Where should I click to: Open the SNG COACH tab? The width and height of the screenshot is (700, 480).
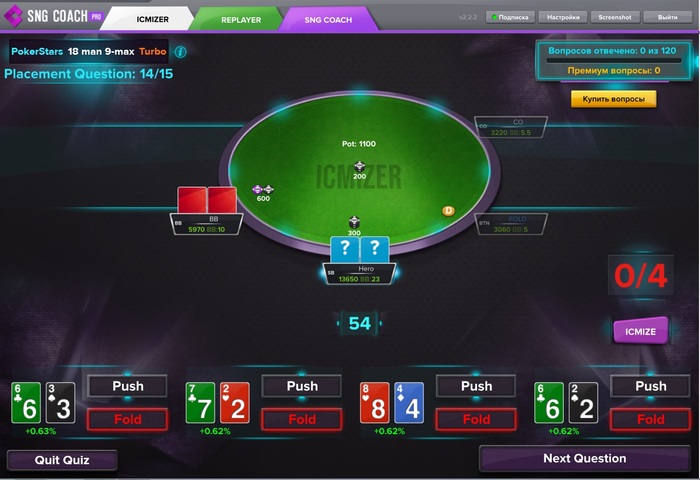(x=328, y=20)
